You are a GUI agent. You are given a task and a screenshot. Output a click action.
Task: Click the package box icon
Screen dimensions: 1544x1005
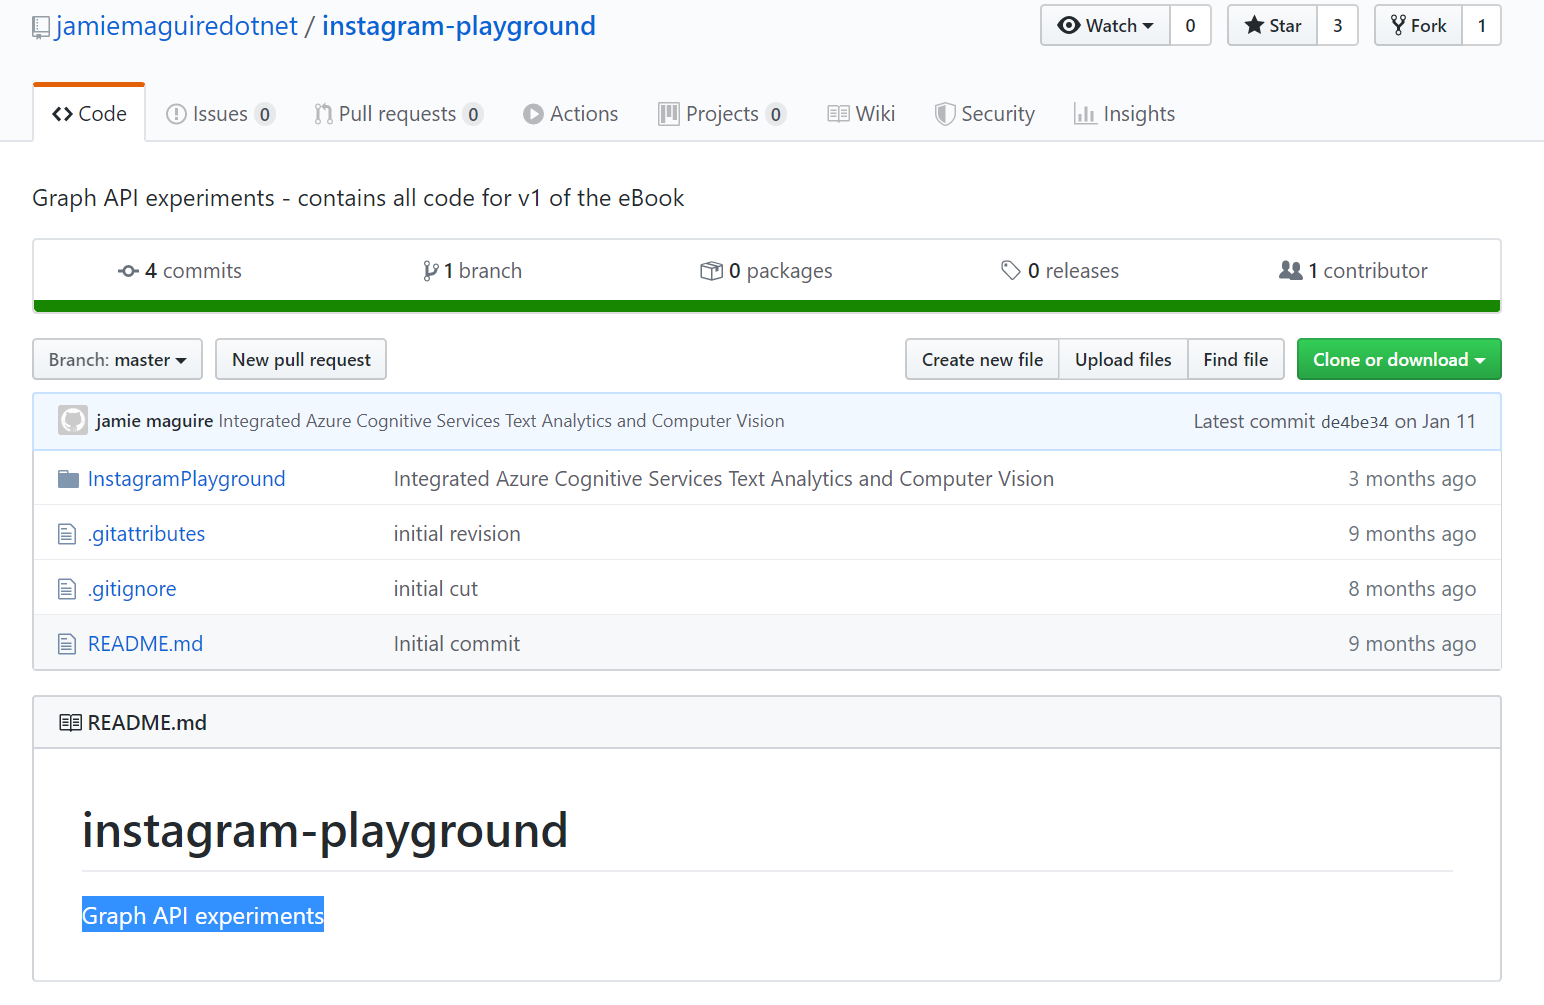(x=711, y=271)
